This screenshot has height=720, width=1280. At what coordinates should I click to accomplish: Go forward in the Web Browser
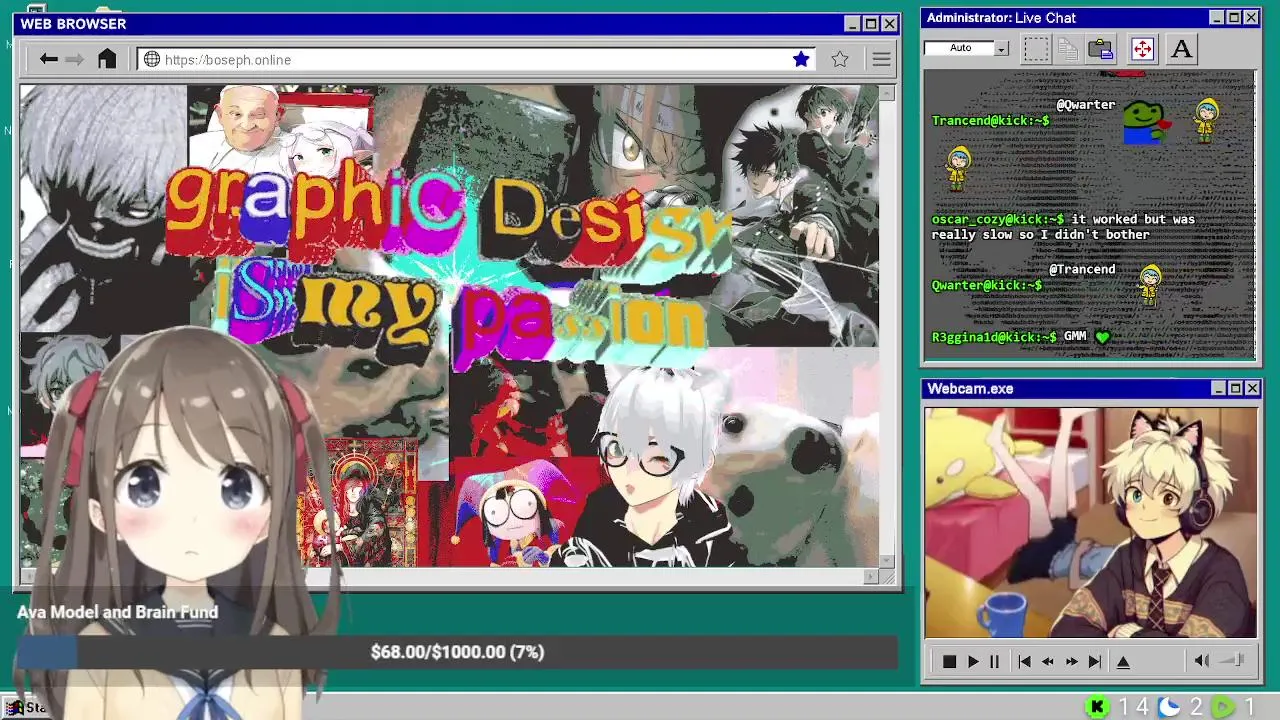74,59
